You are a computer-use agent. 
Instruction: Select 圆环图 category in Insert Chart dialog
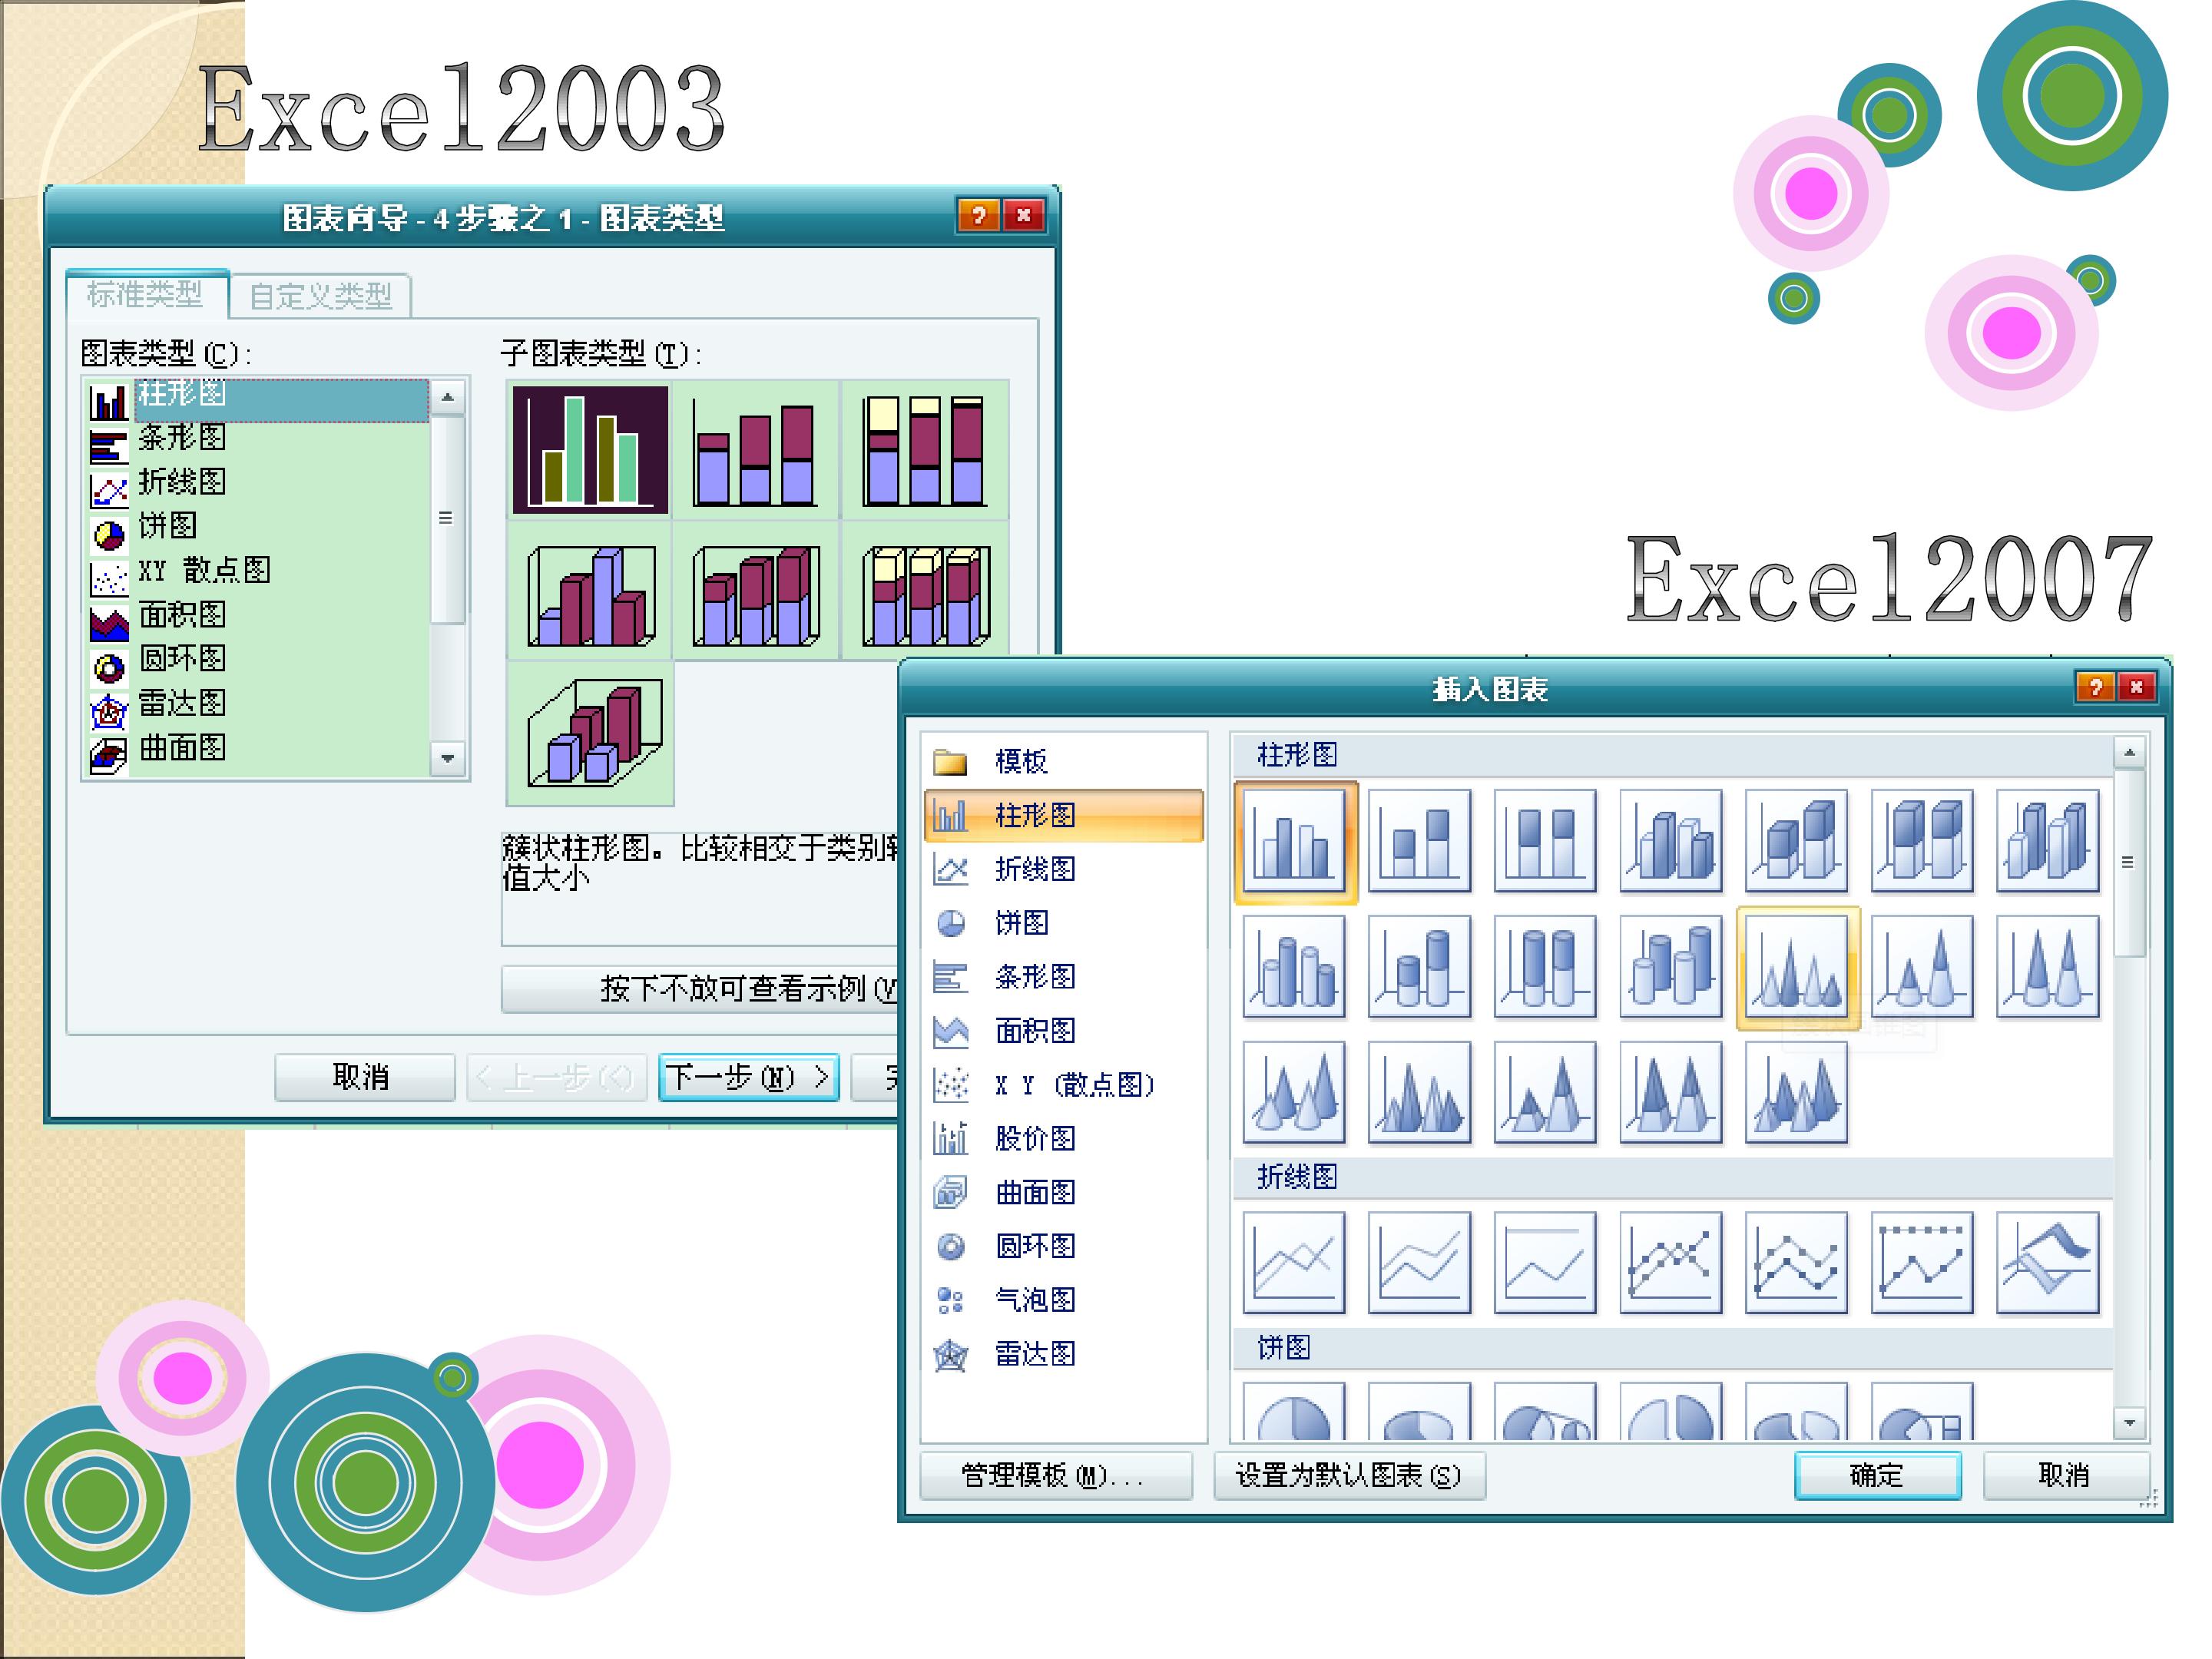tap(1063, 1247)
